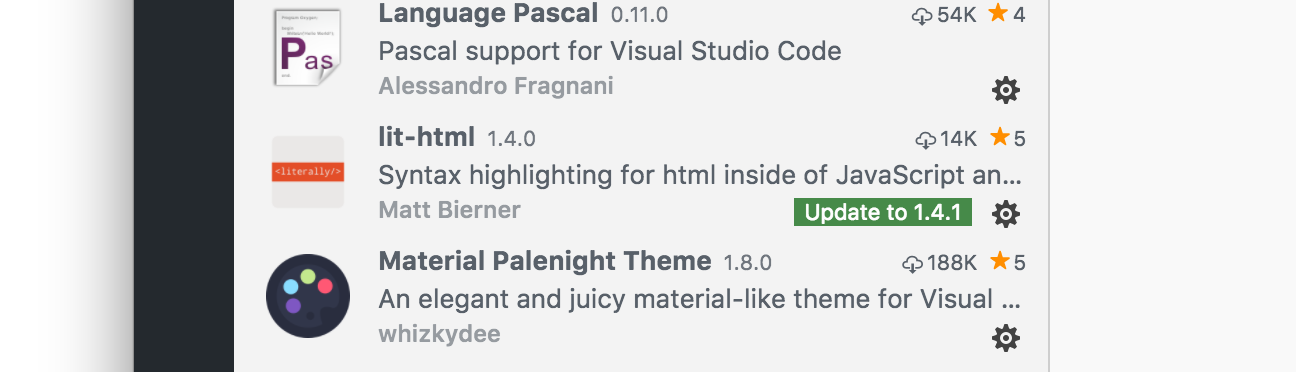Screen dimensions: 1296x372
Task: Open the Material Palenight Theme title
Action: (x=545, y=261)
